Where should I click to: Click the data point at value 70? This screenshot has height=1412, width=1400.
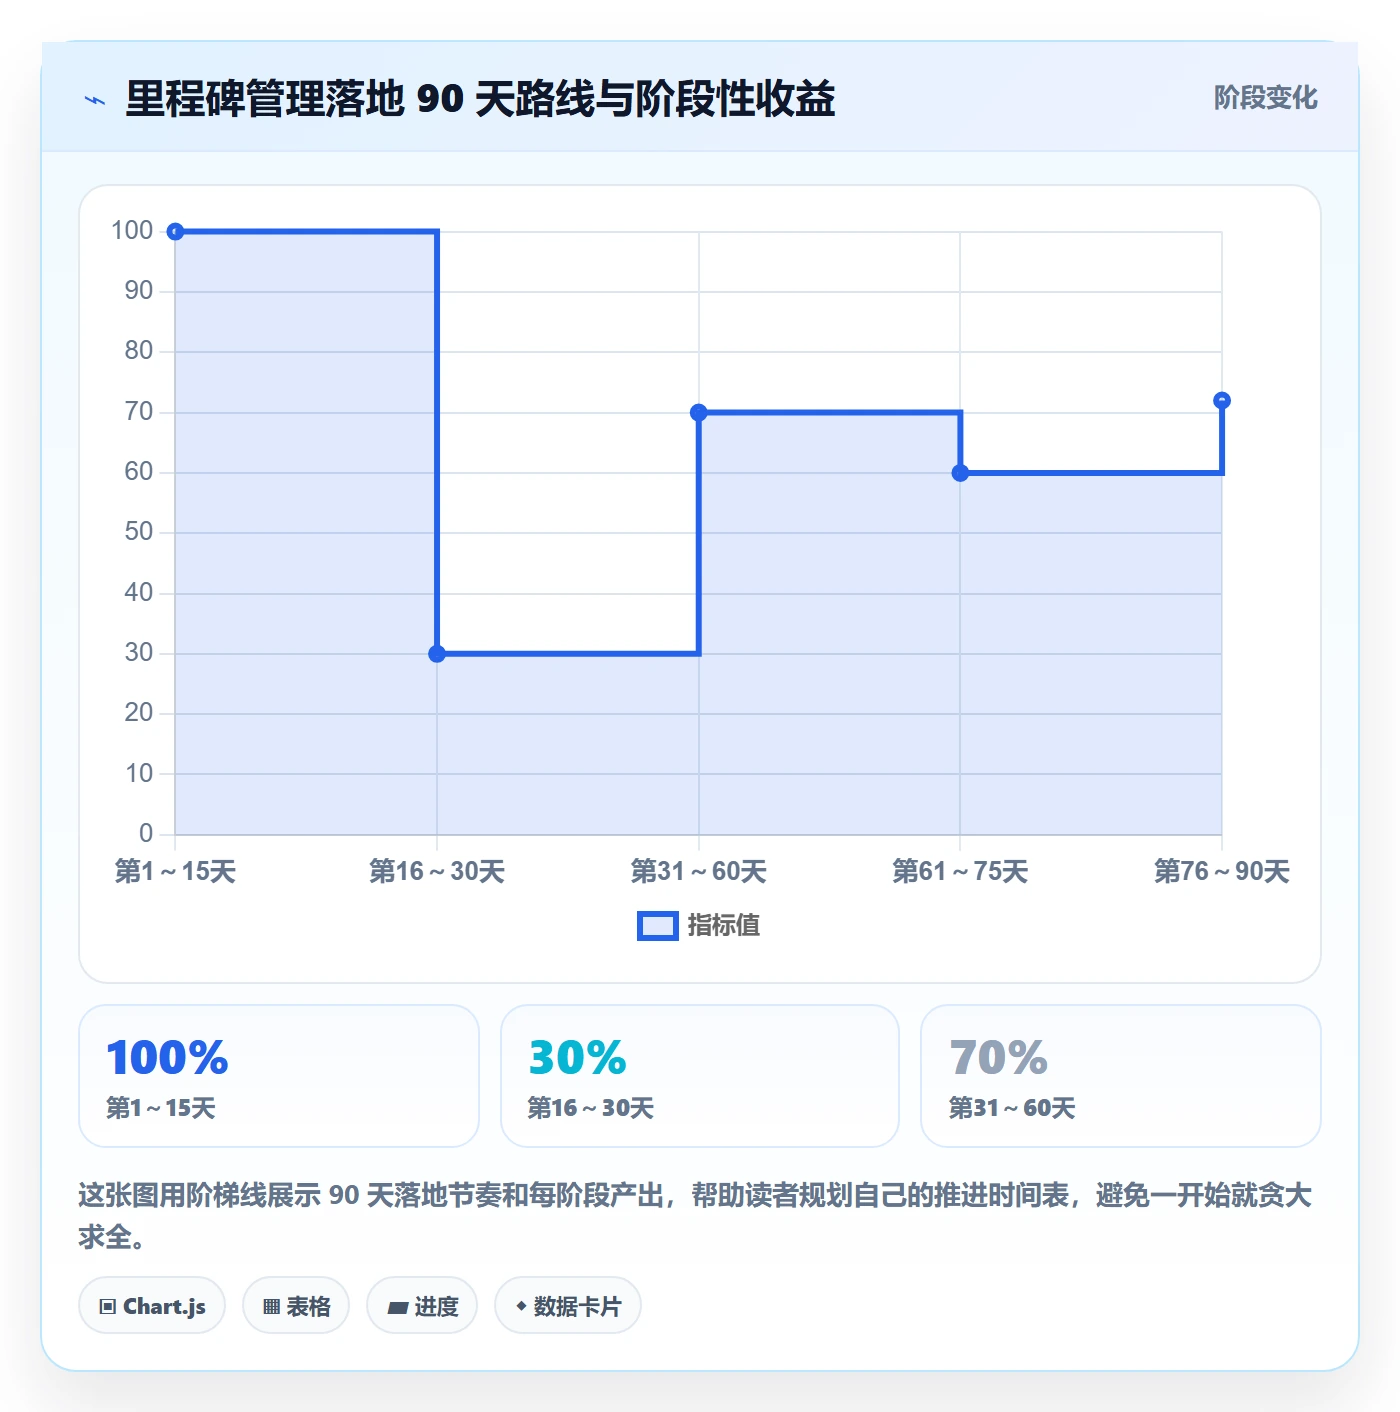coord(699,413)
